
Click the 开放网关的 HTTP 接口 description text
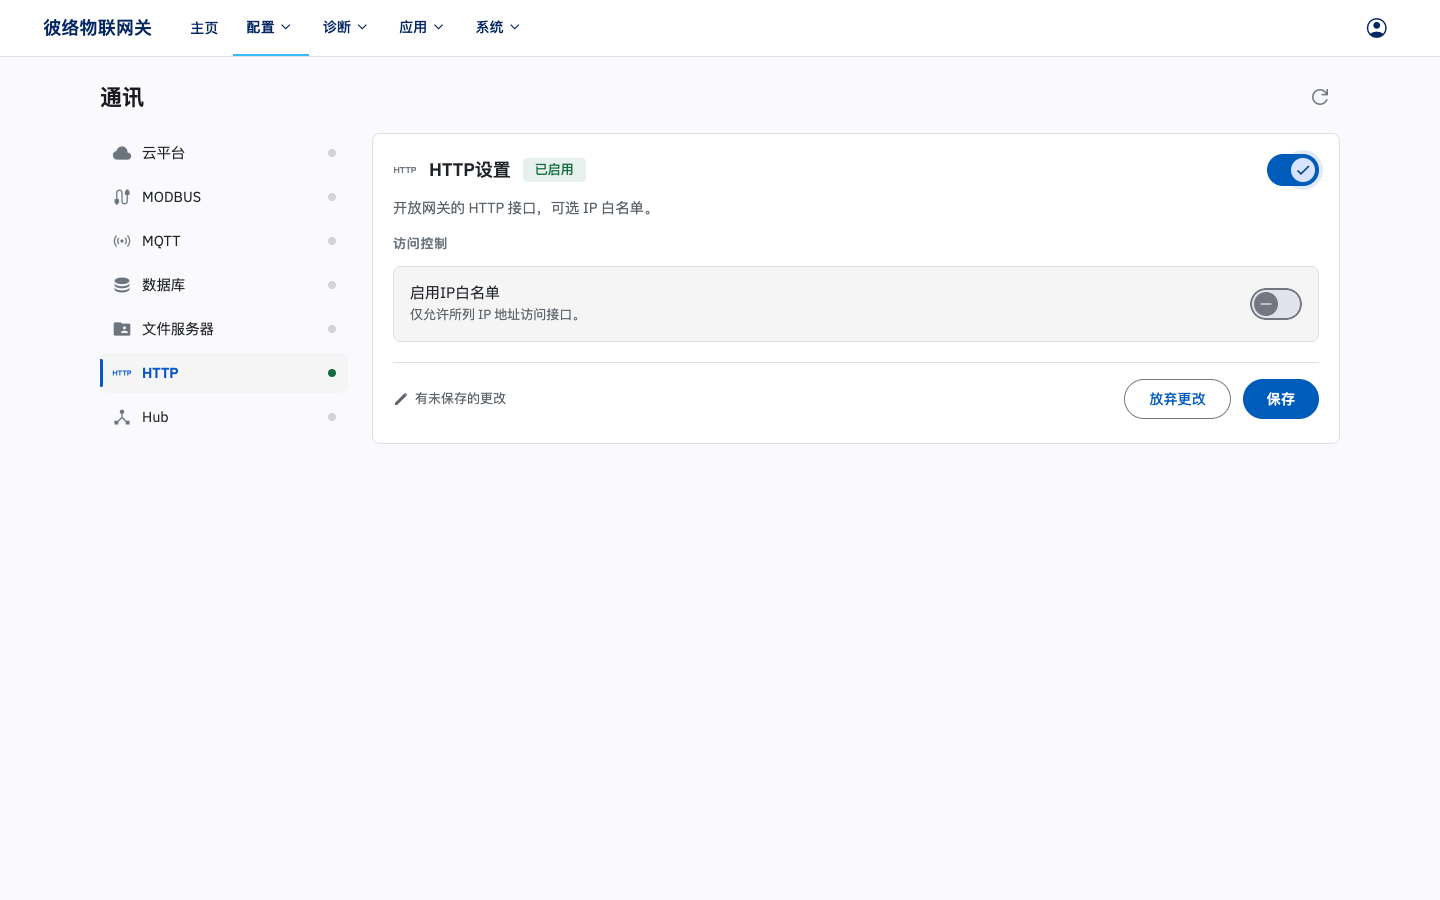point(525,208)
